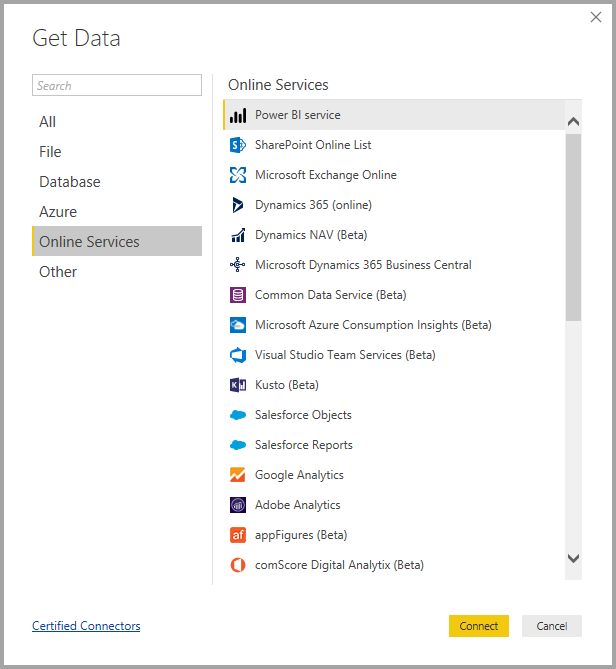Open the Certified Connectors link
616x669 pixels.
(x=86, y=626)
